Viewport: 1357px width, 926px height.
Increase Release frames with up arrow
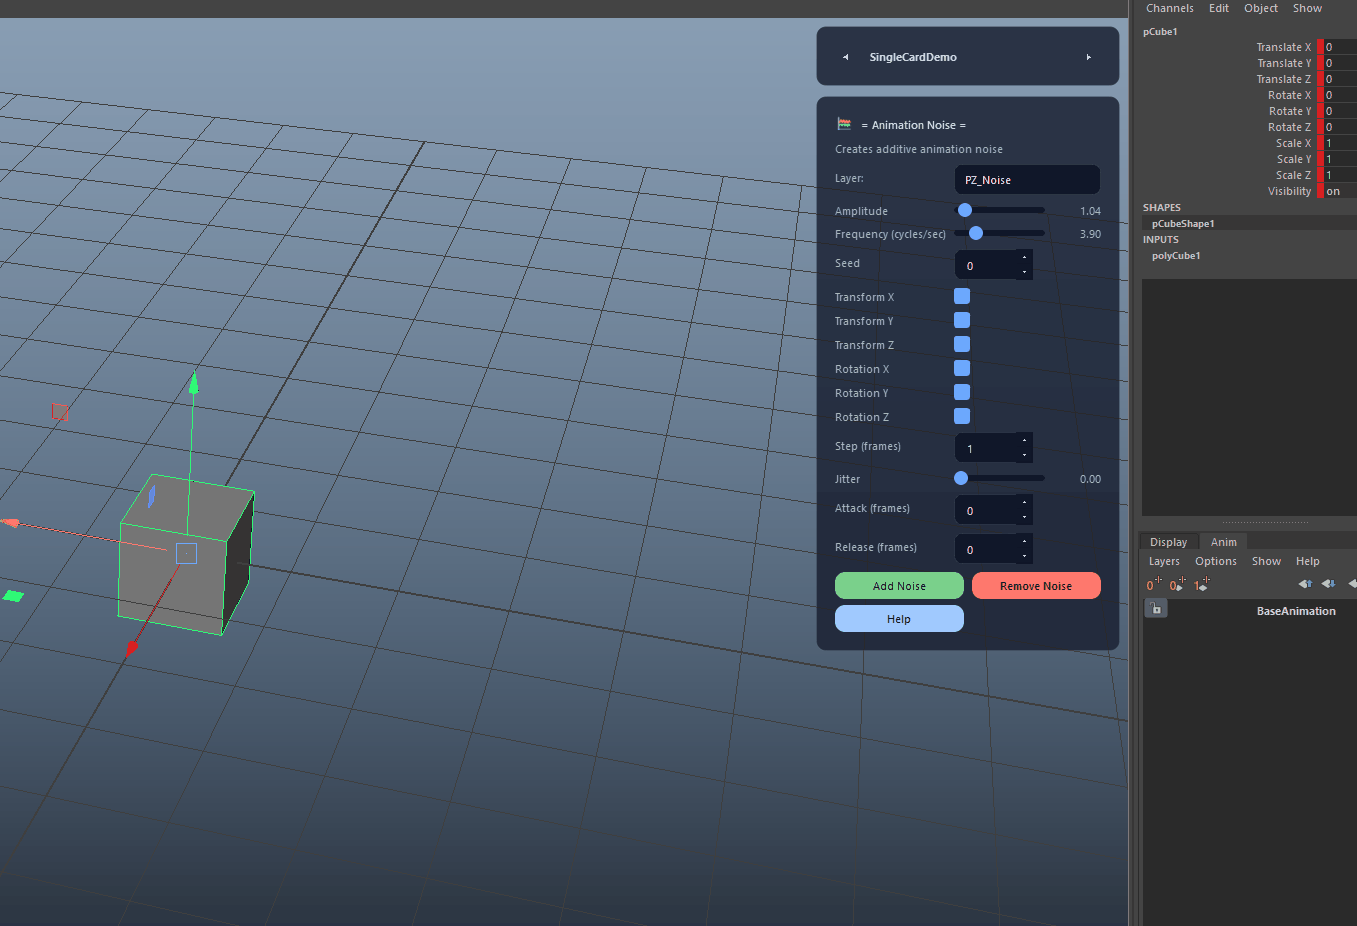[1024, 542]
